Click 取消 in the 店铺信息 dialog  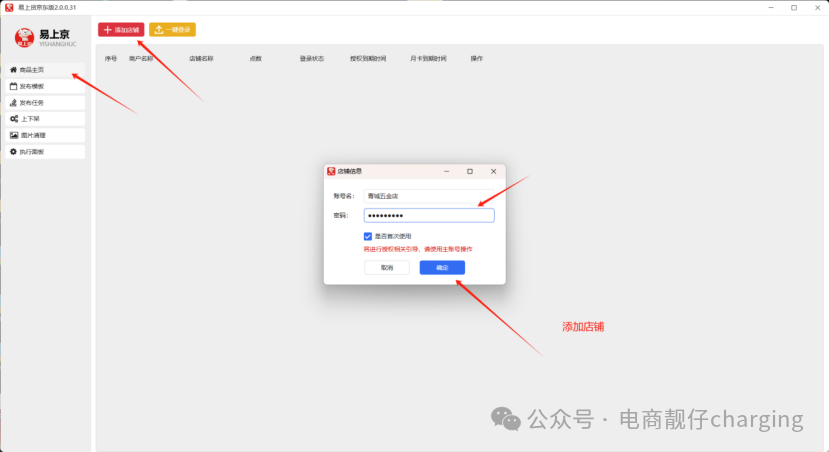pos(387,267)
